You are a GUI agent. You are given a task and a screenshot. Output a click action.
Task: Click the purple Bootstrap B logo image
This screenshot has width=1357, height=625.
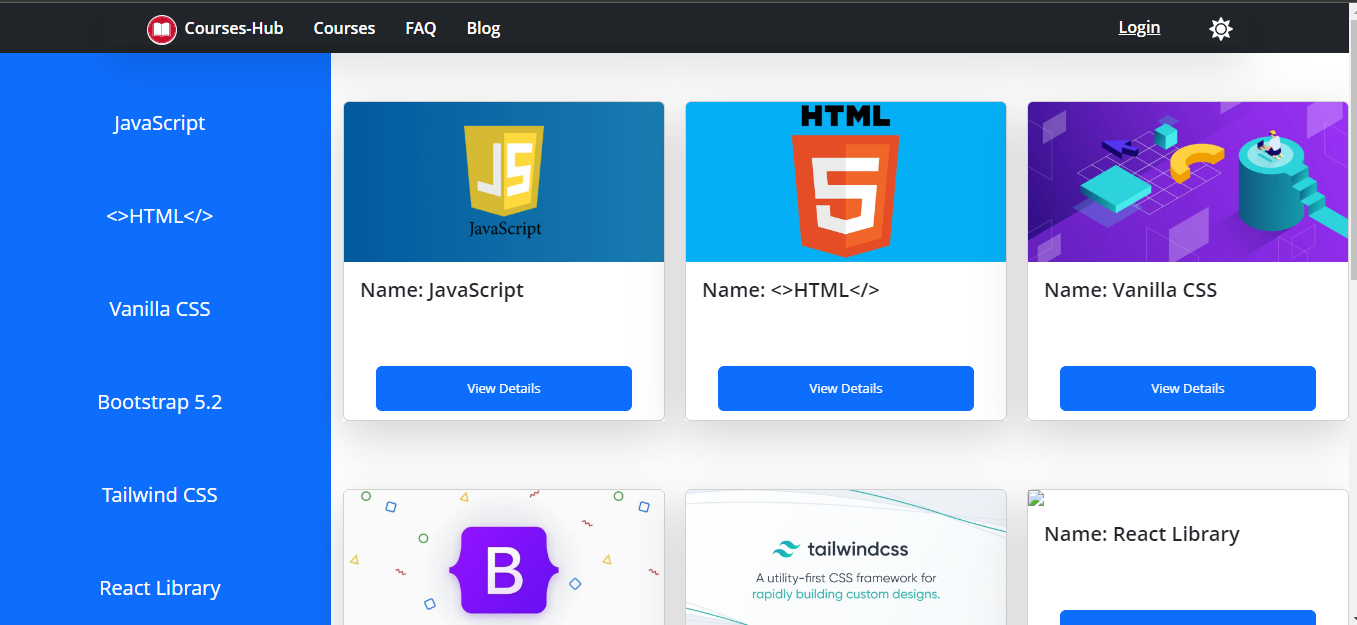[x=504, y=568]
